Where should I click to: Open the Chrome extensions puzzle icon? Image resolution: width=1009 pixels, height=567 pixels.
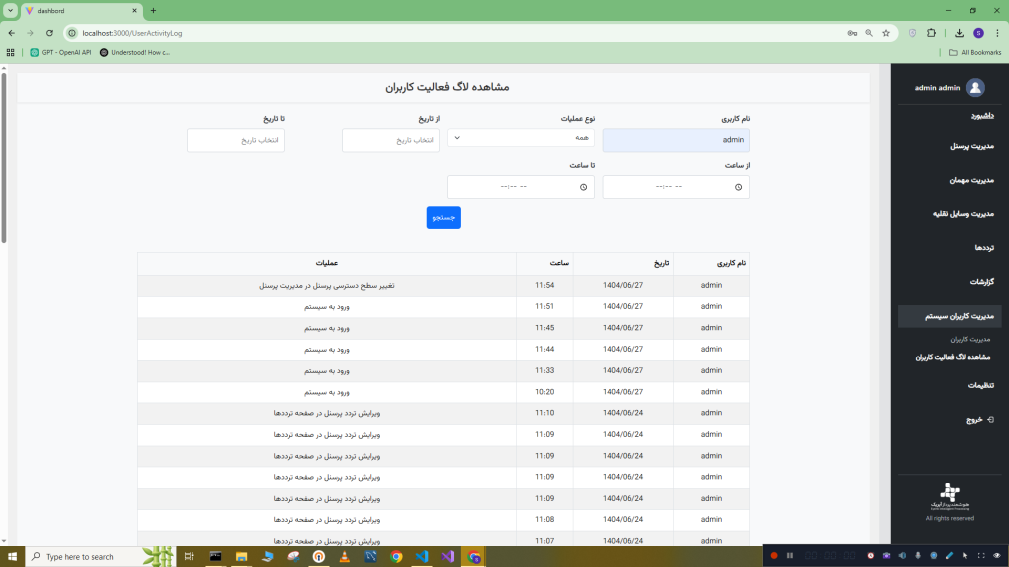point(931,33)
